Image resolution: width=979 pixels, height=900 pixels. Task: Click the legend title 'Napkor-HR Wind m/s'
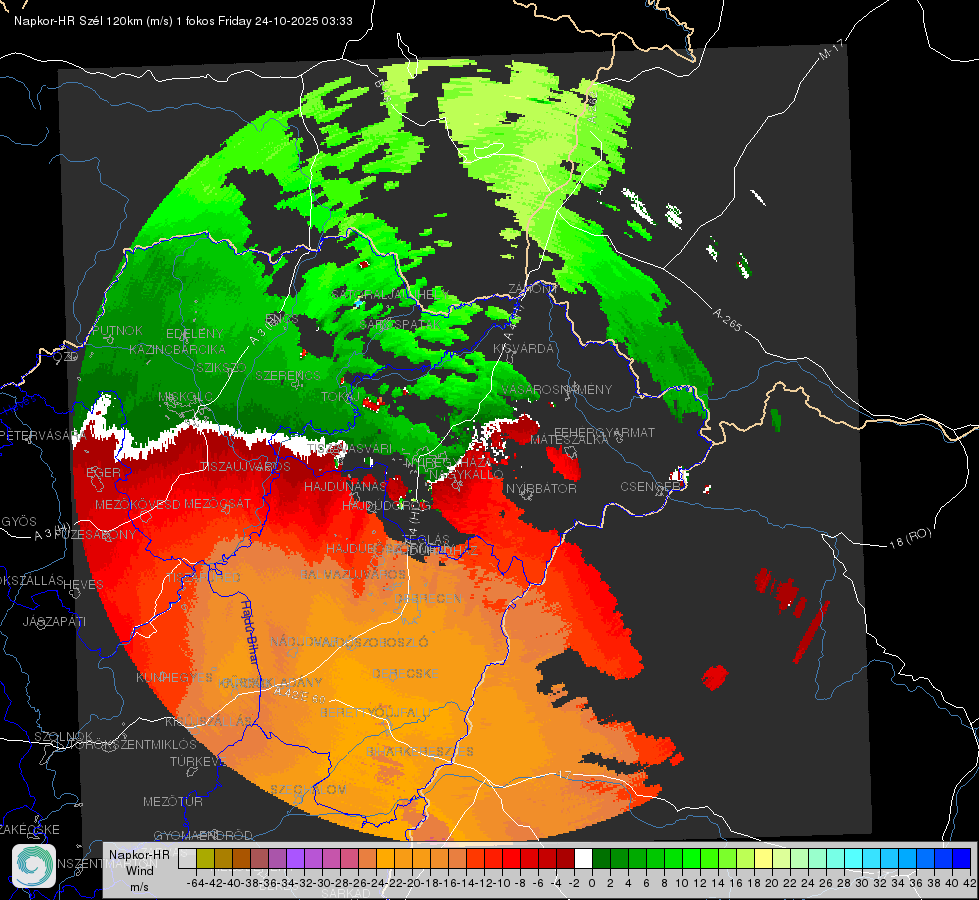(139, 870)
